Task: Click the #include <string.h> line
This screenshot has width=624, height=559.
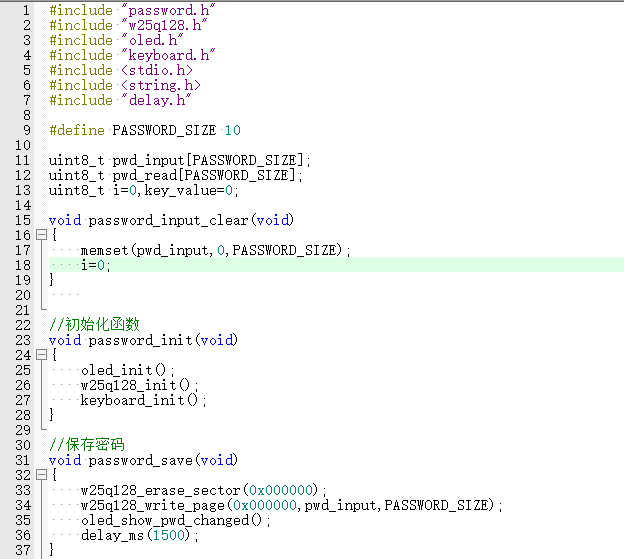Action: [x=125, y=86]
